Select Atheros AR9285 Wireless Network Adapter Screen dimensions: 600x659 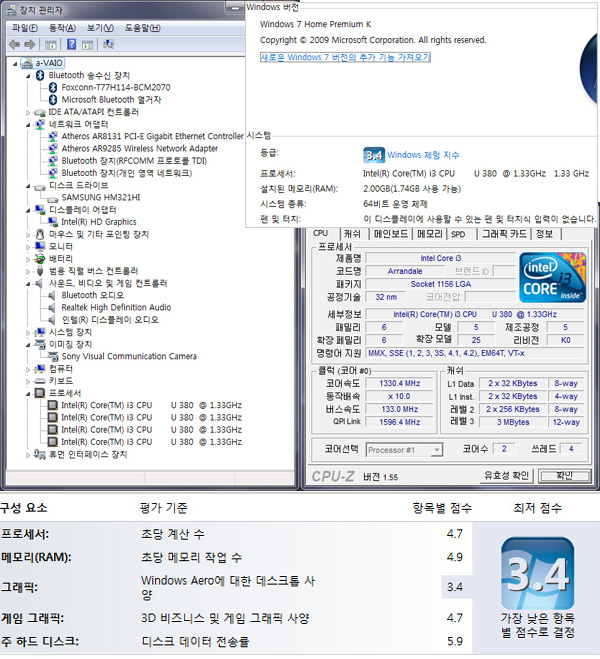(x=139, y=148)
